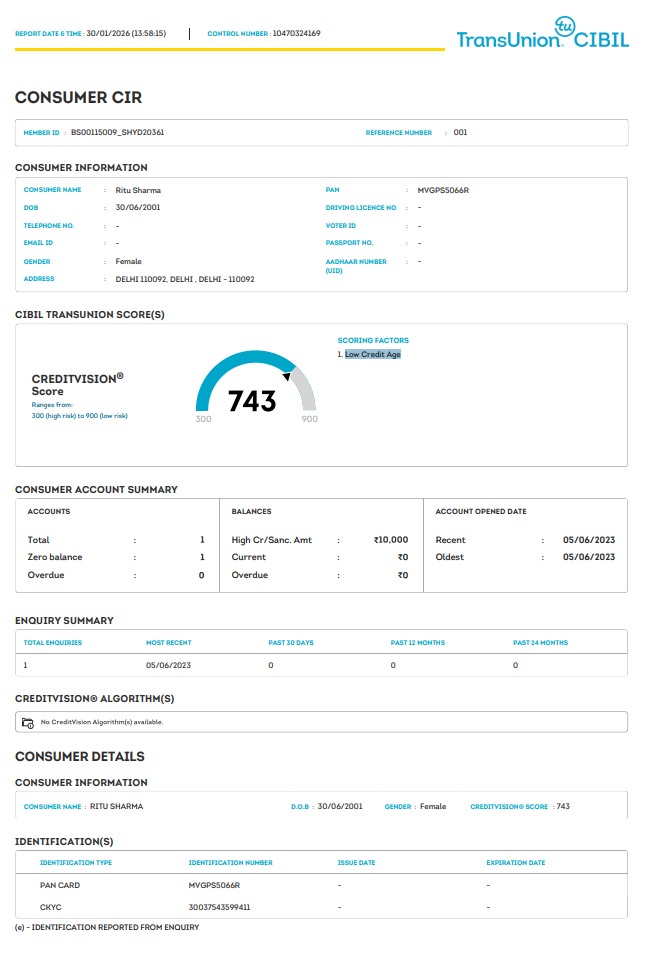Click the PAN CARD row

[321, 885]
